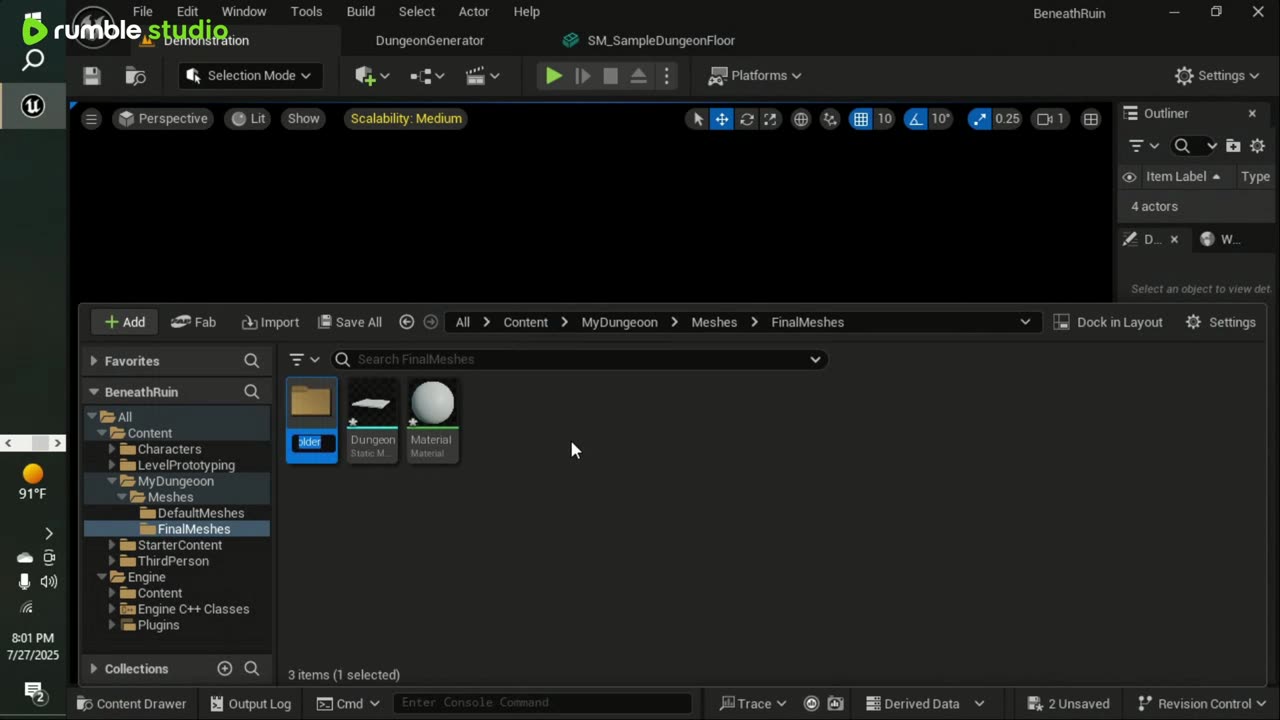Select the DefaultMeshes folder in the tree

(200, 514)
